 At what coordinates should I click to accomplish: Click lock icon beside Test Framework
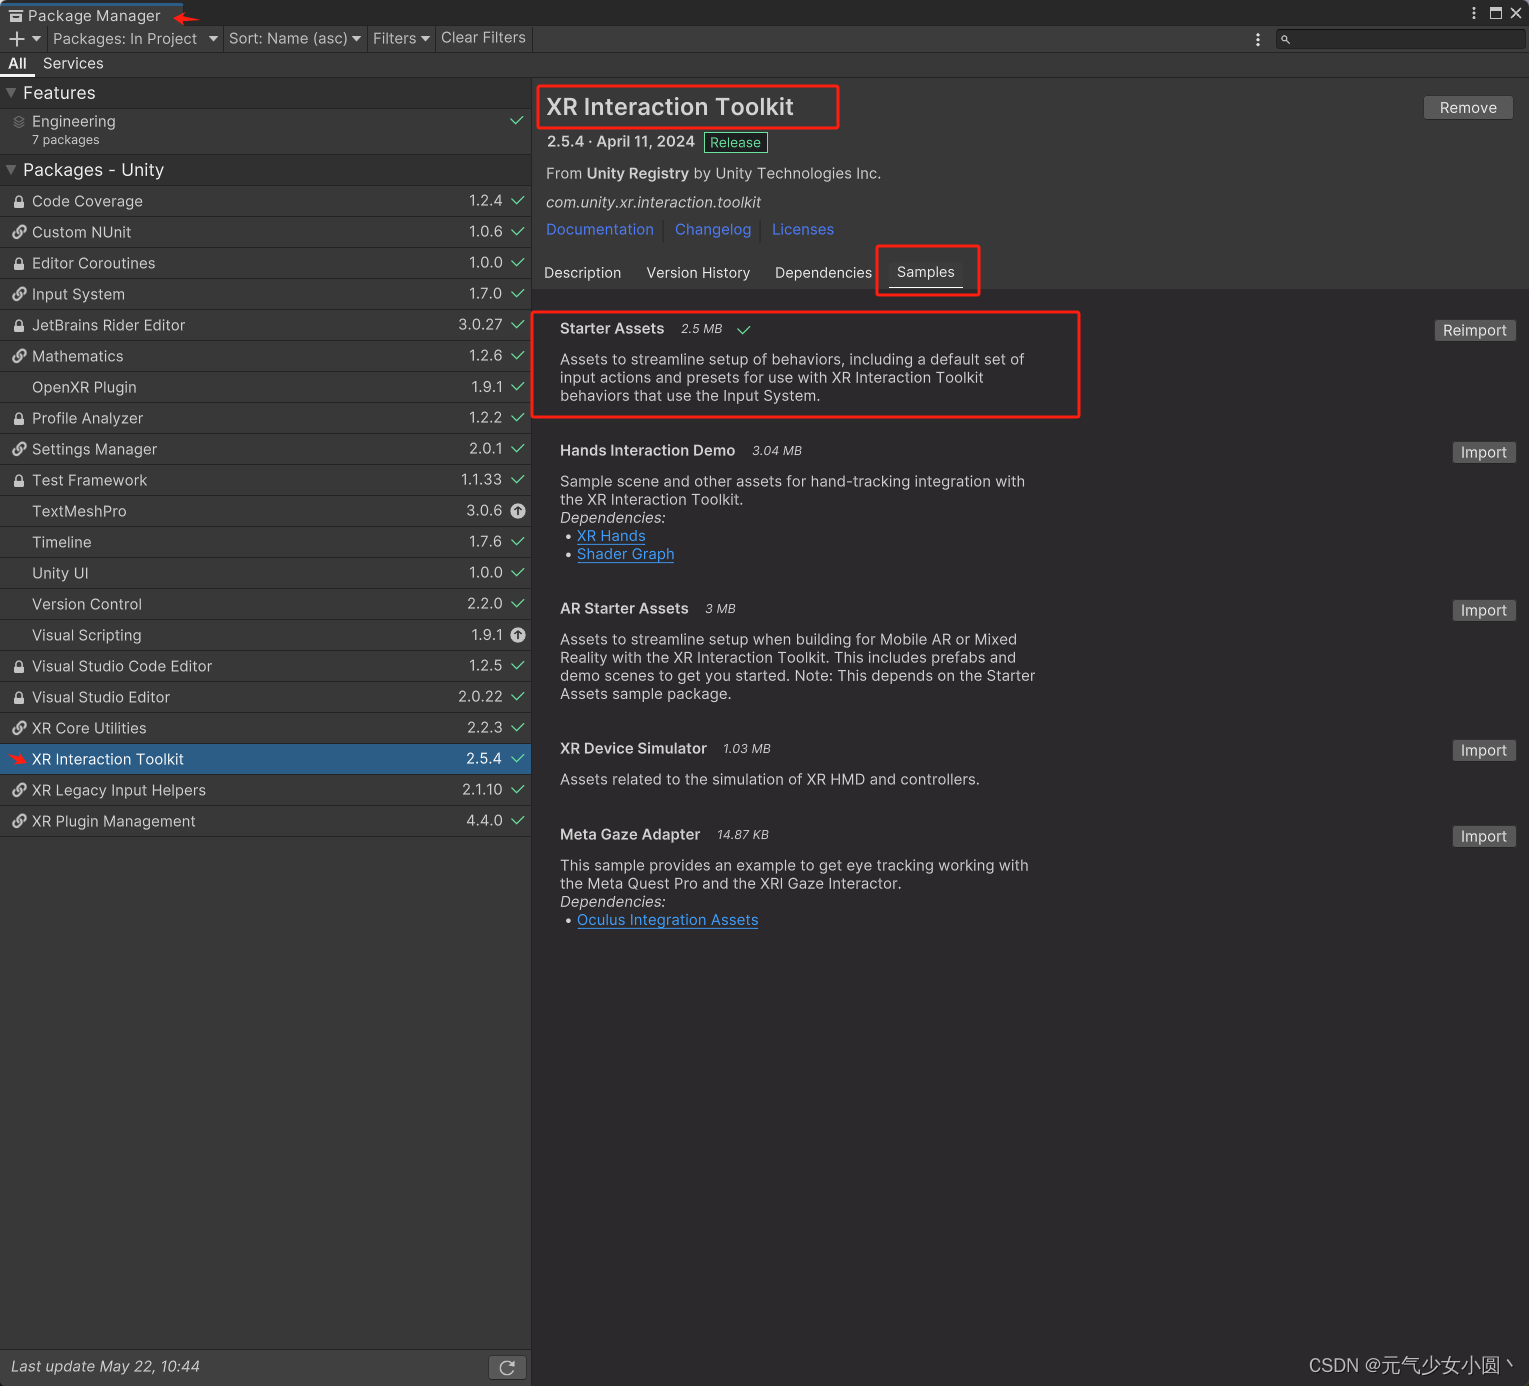click(19, 480)
